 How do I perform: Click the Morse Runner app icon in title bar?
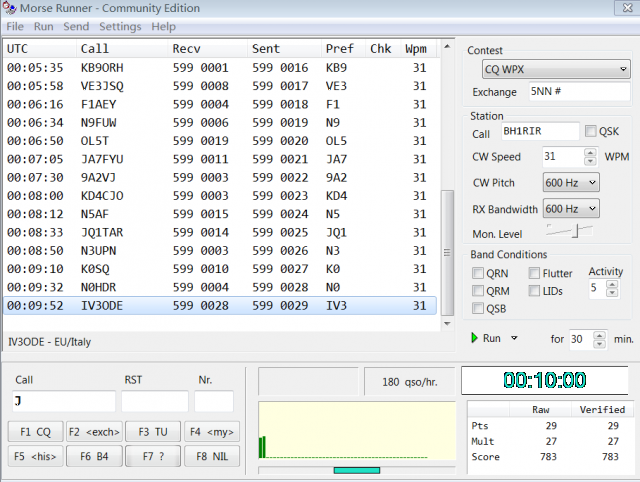point(9,8)
